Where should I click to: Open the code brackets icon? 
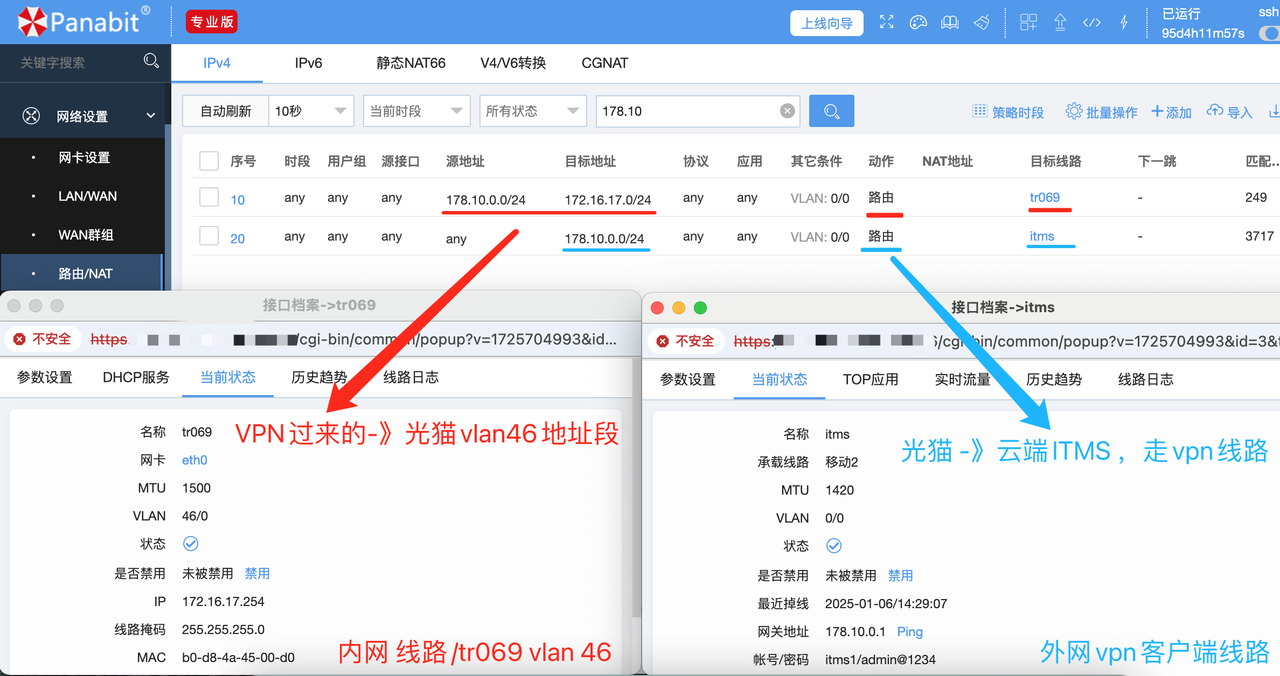point(1092,22)
